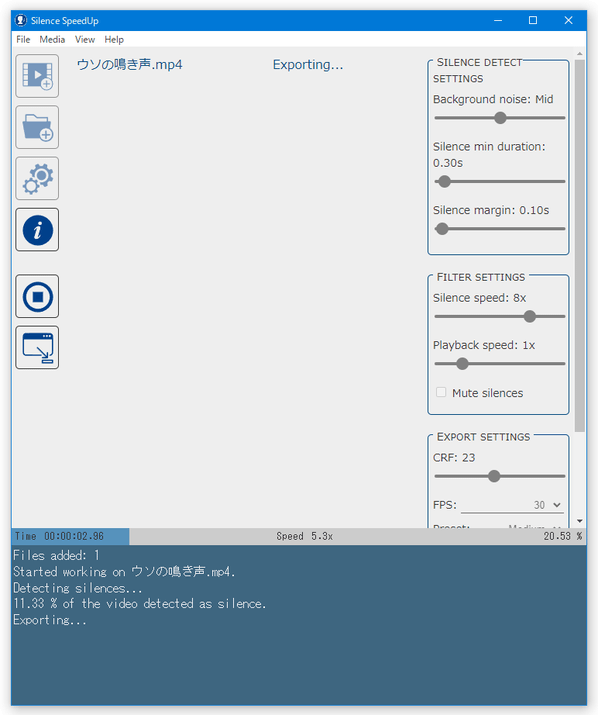Open the Media menu
This screenshot has width=598, height=715.
point(52,40)
